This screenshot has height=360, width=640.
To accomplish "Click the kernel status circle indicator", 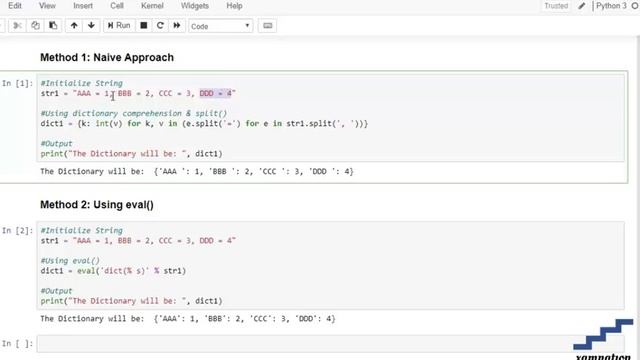I will click(x=635, y=6).
